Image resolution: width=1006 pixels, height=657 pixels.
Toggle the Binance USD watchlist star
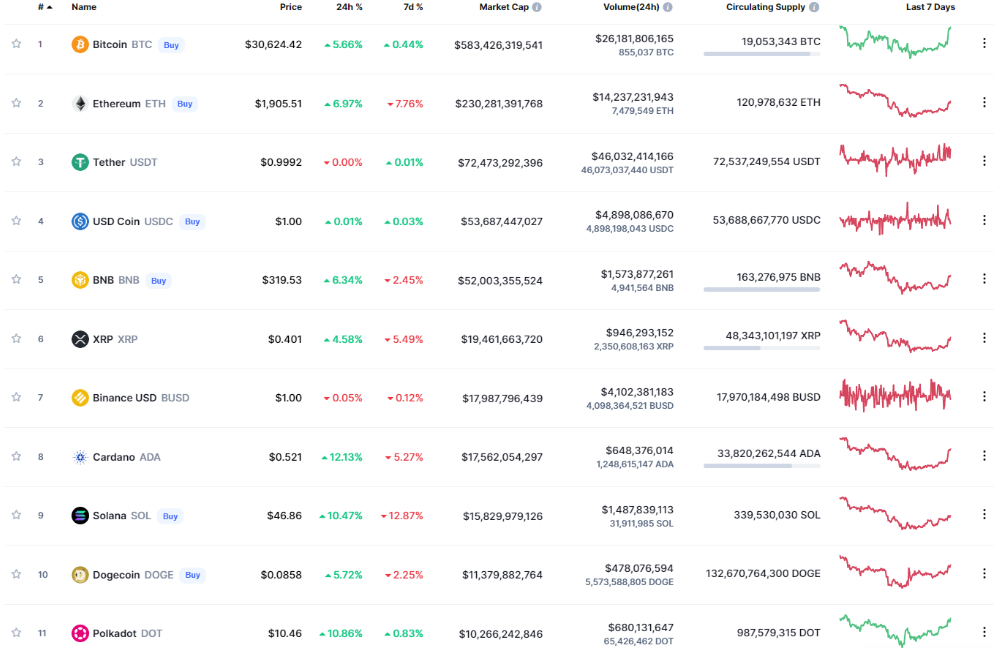(x=17, y=397)
